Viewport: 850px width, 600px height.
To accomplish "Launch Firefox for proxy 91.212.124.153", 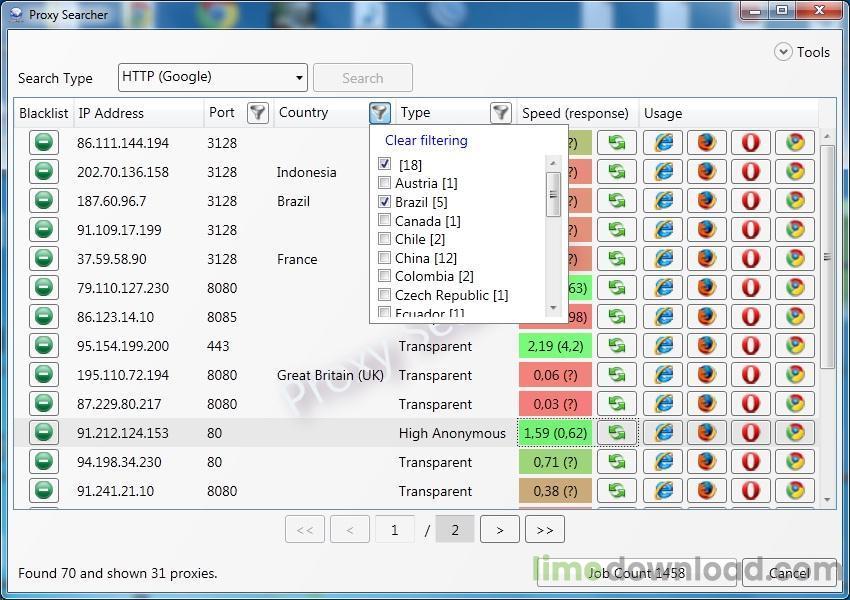I will [x=705, y=433].
